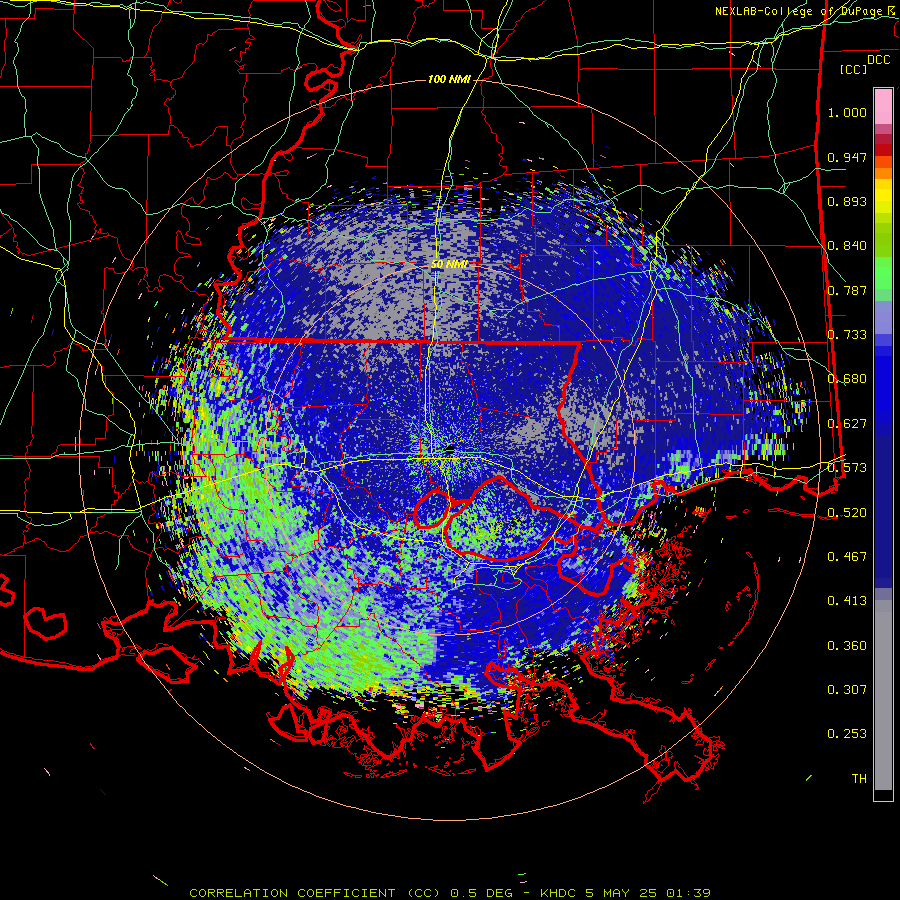This screenshot has width=900, height=900.
Task: Click the [CC] legend heading
Action: pos(854,69)
